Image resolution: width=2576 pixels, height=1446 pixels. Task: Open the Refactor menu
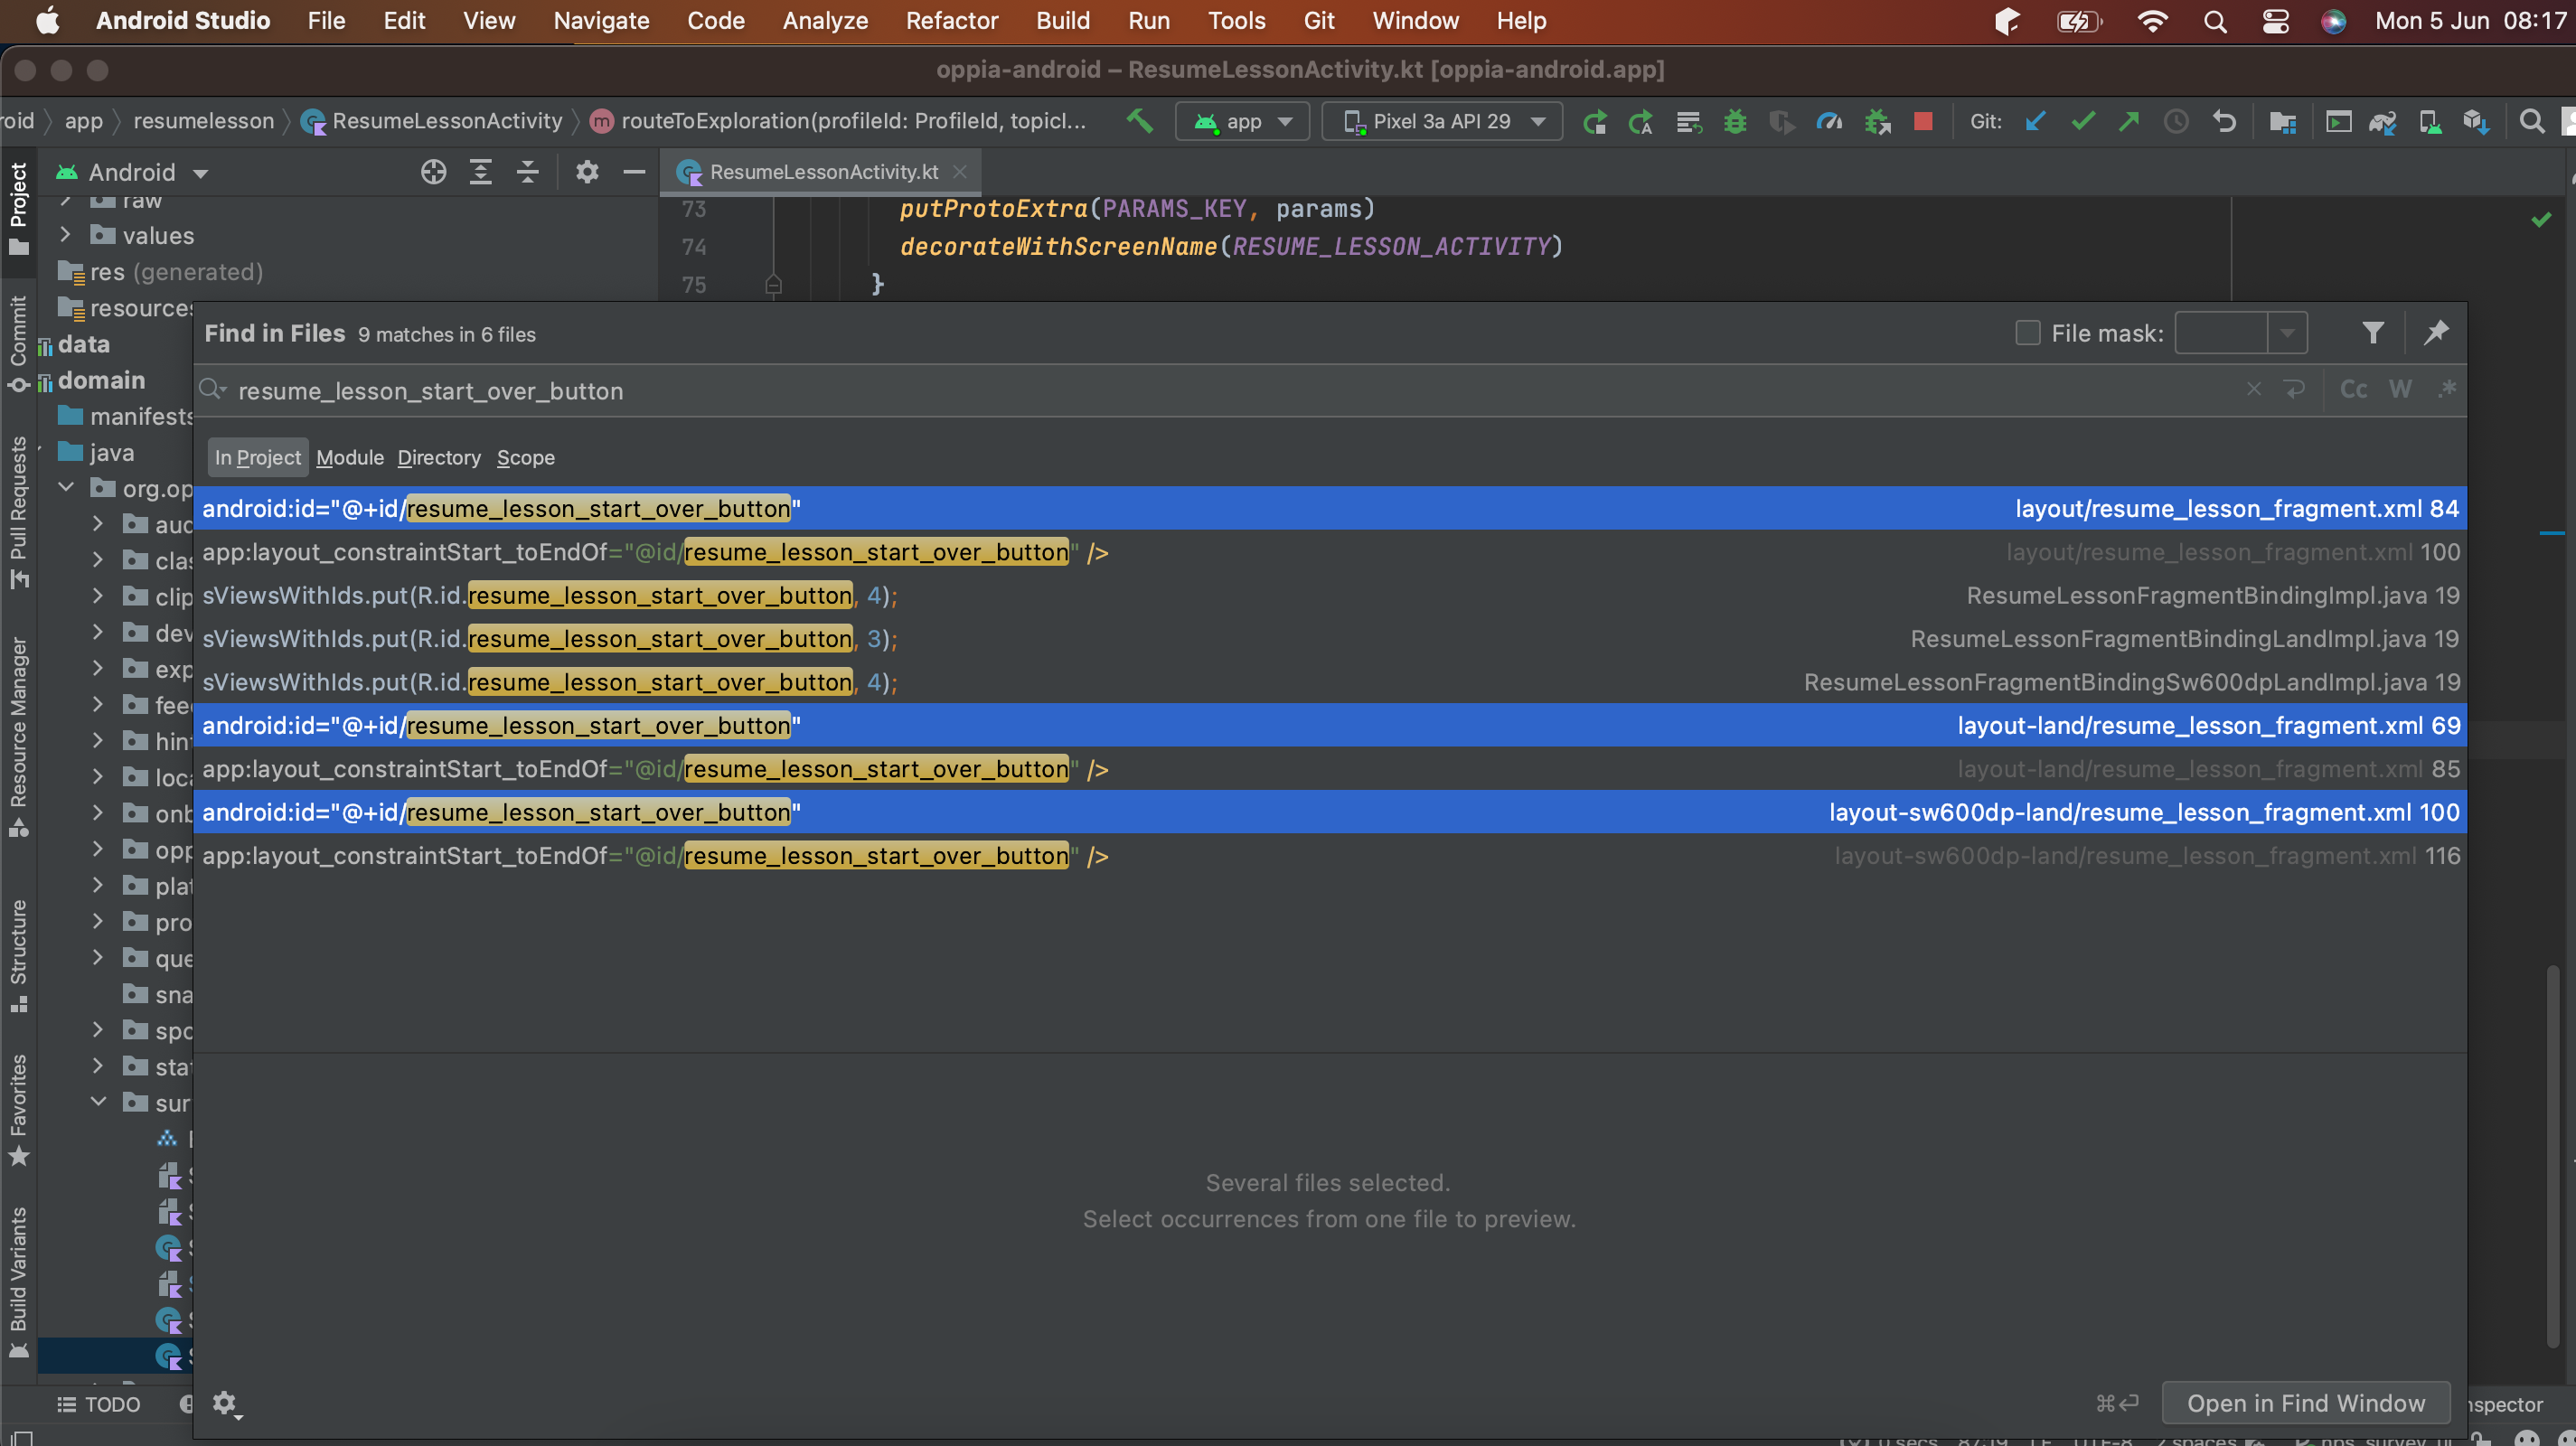coord(951,20)
